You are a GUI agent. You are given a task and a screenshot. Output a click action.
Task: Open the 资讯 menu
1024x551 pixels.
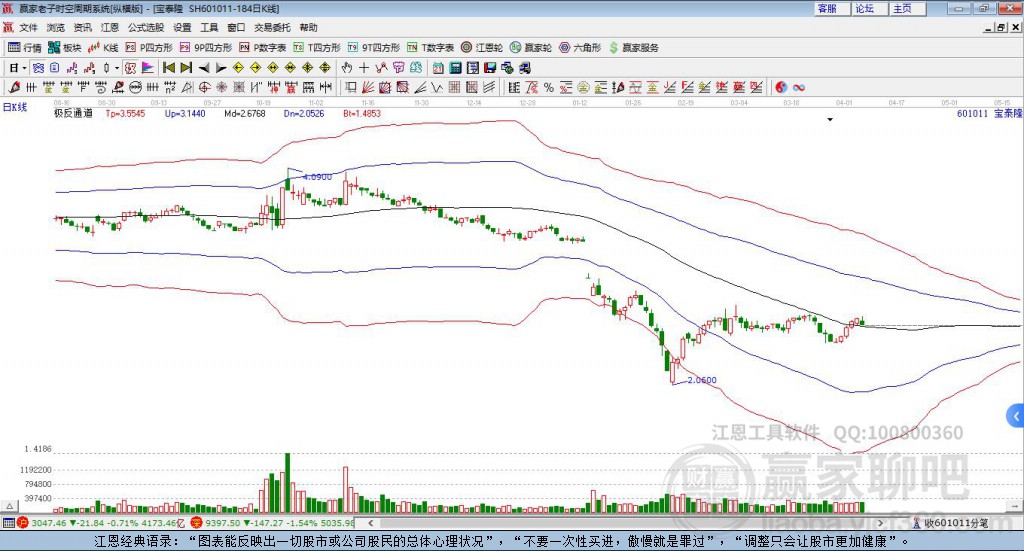click(x=82, y=27)
